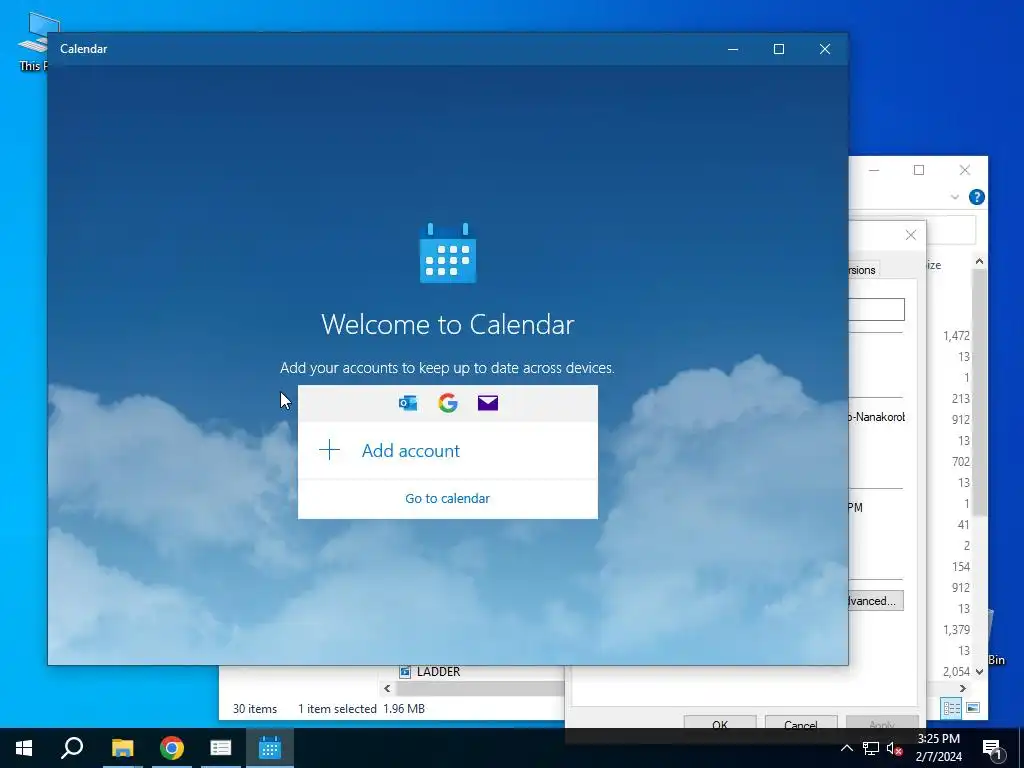This screenshot has height=768, width=1024.
Task: Click the File Explorer search box
Action: point(951,231)
